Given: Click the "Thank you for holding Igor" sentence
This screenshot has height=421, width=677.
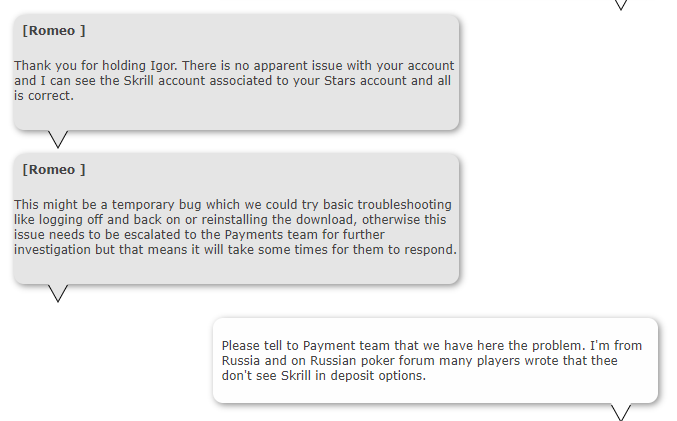Looking at the screenshot, I should tap(94, 65).
